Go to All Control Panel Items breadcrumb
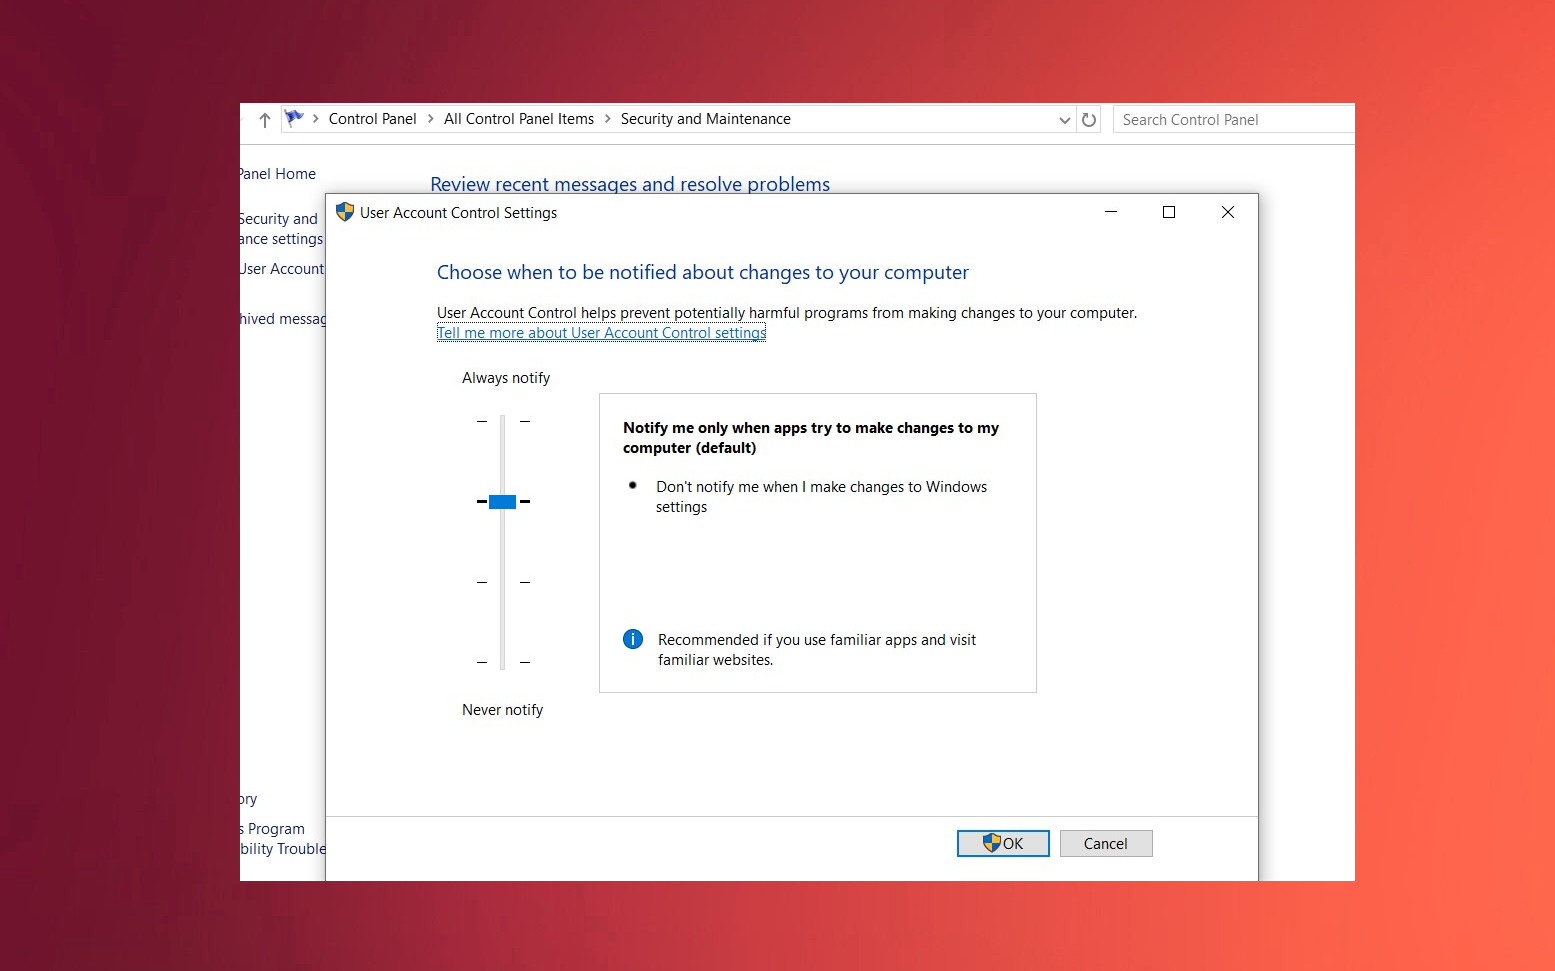The height and width of the screenshot is (971, 1555). [x=519, y=119]
